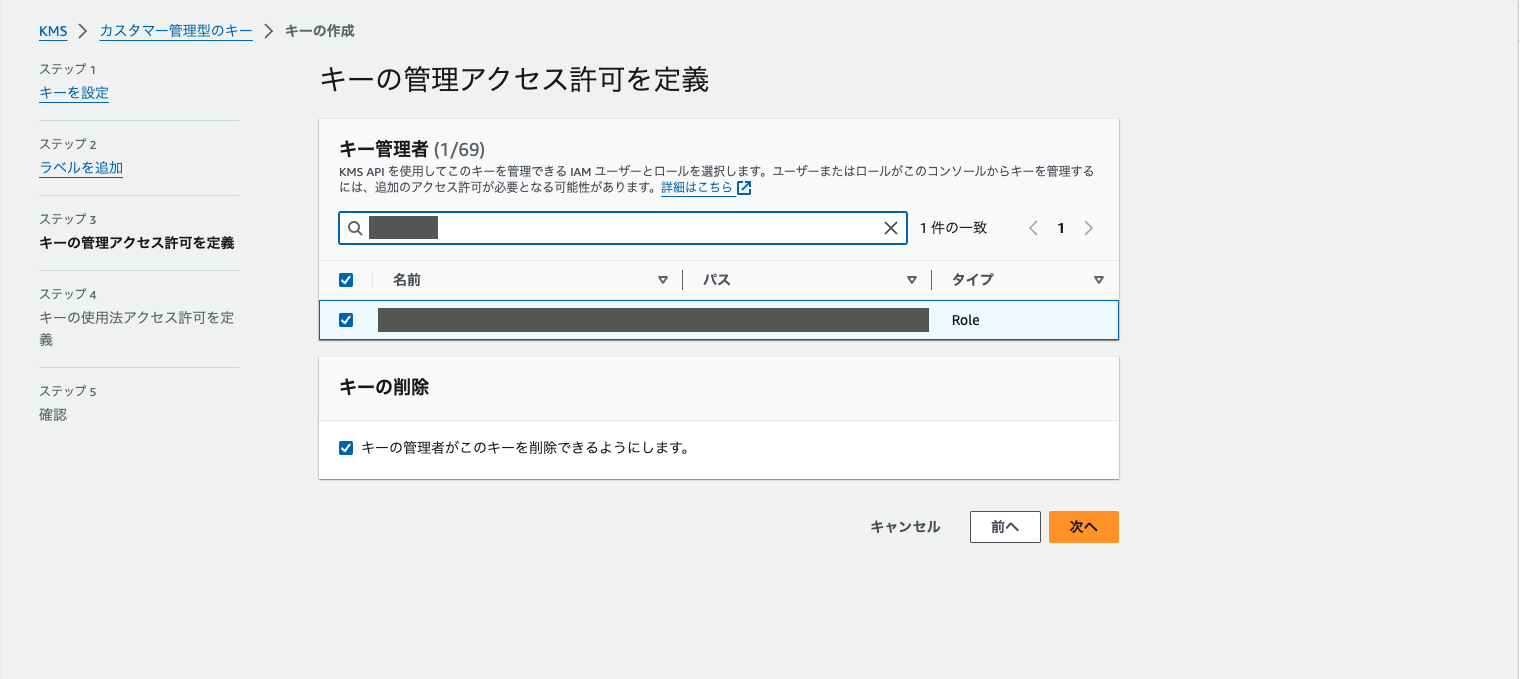
Task: Click the next page chevron arrow
Action: (x=1089, y=227)
